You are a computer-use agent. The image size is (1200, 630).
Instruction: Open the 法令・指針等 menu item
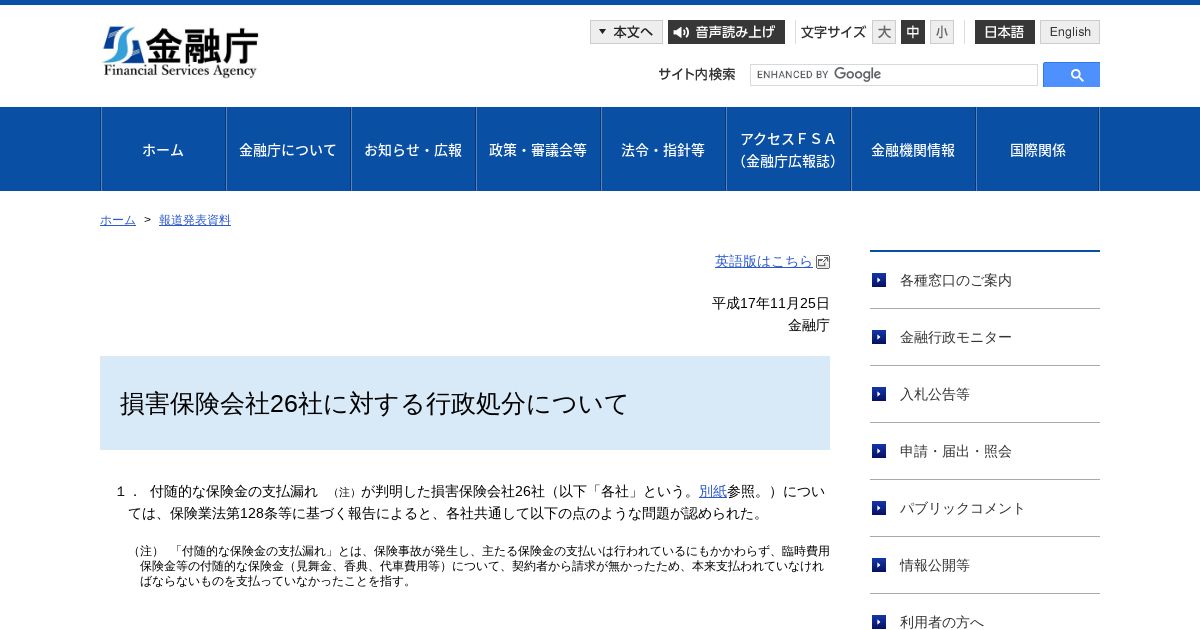[x=664, y=149]
